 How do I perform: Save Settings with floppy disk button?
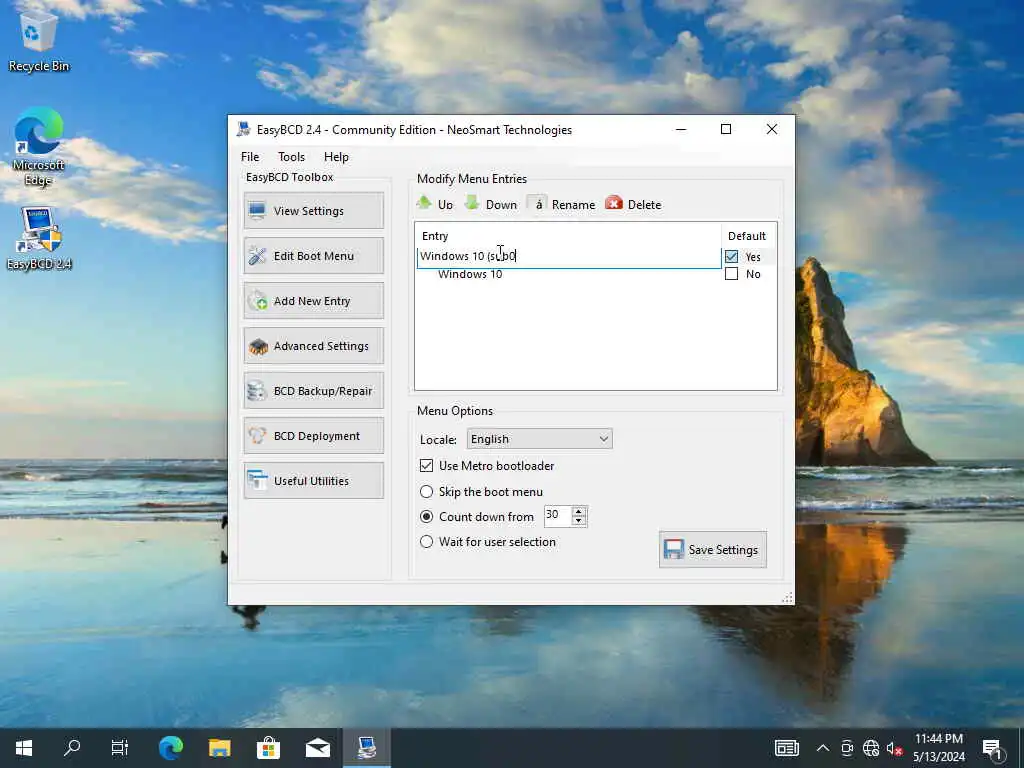[x=712, y=549]
